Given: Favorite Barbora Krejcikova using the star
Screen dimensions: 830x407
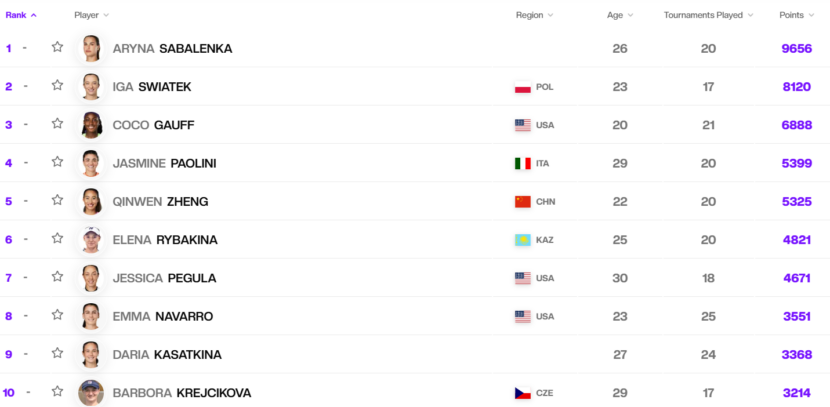Looking at the screenshot, I should (x=57, y=392).
